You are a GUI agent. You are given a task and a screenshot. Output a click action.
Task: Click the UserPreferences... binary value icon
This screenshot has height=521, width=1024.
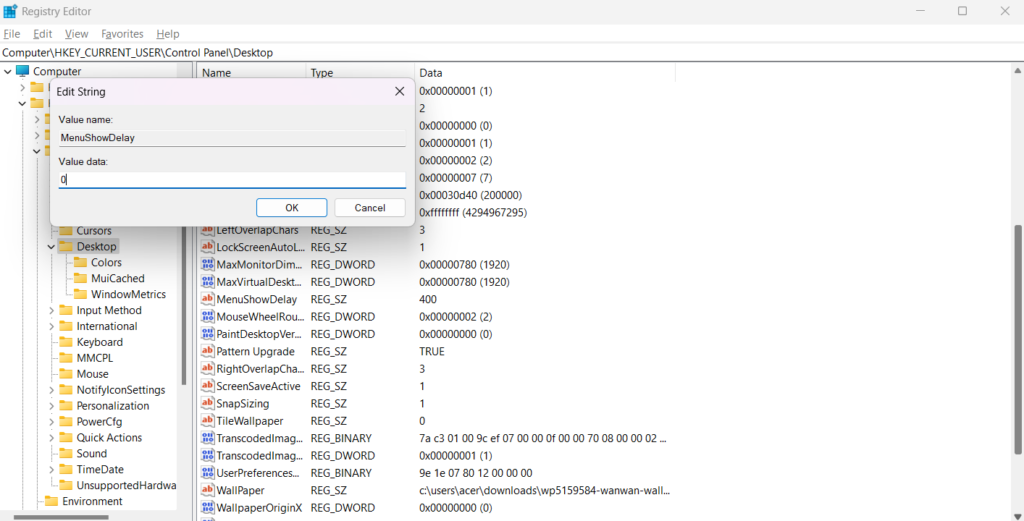click(x=208, y=473)
